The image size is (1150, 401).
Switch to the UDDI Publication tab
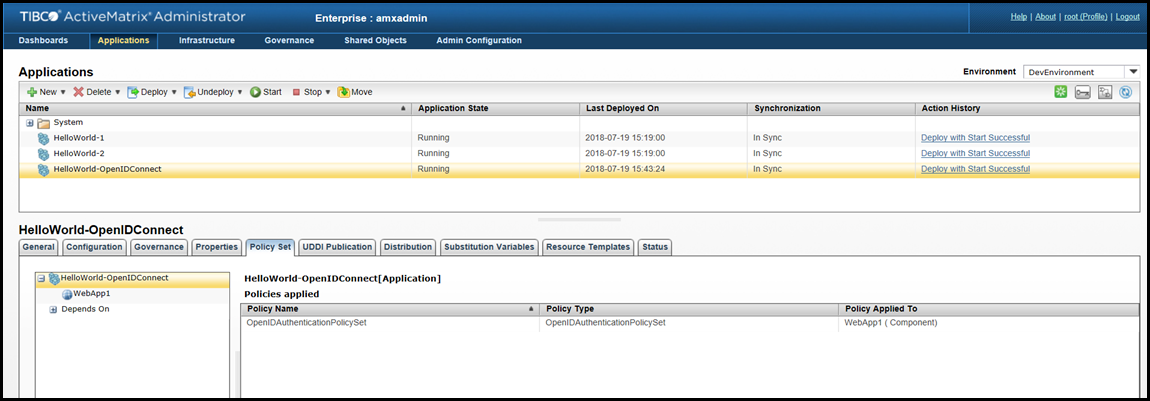point(337,247)
